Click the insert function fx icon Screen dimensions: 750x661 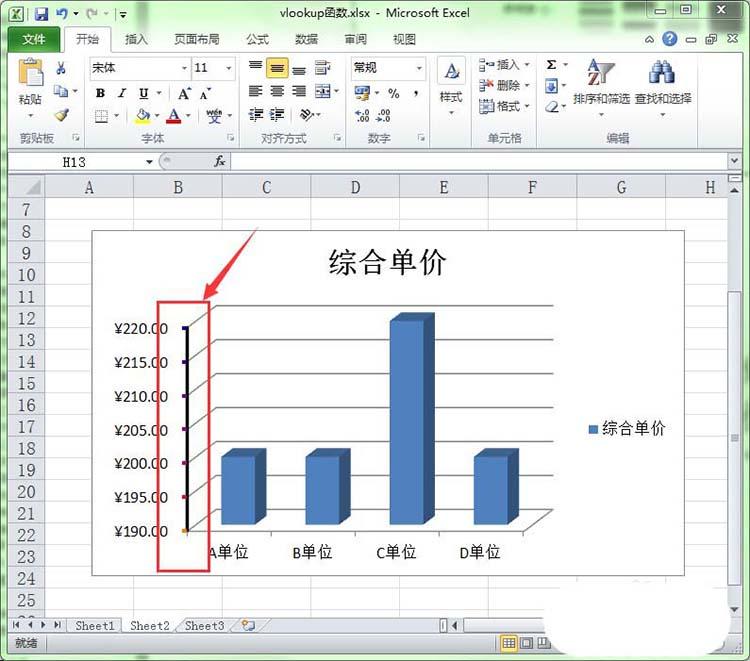coord(220,161)
